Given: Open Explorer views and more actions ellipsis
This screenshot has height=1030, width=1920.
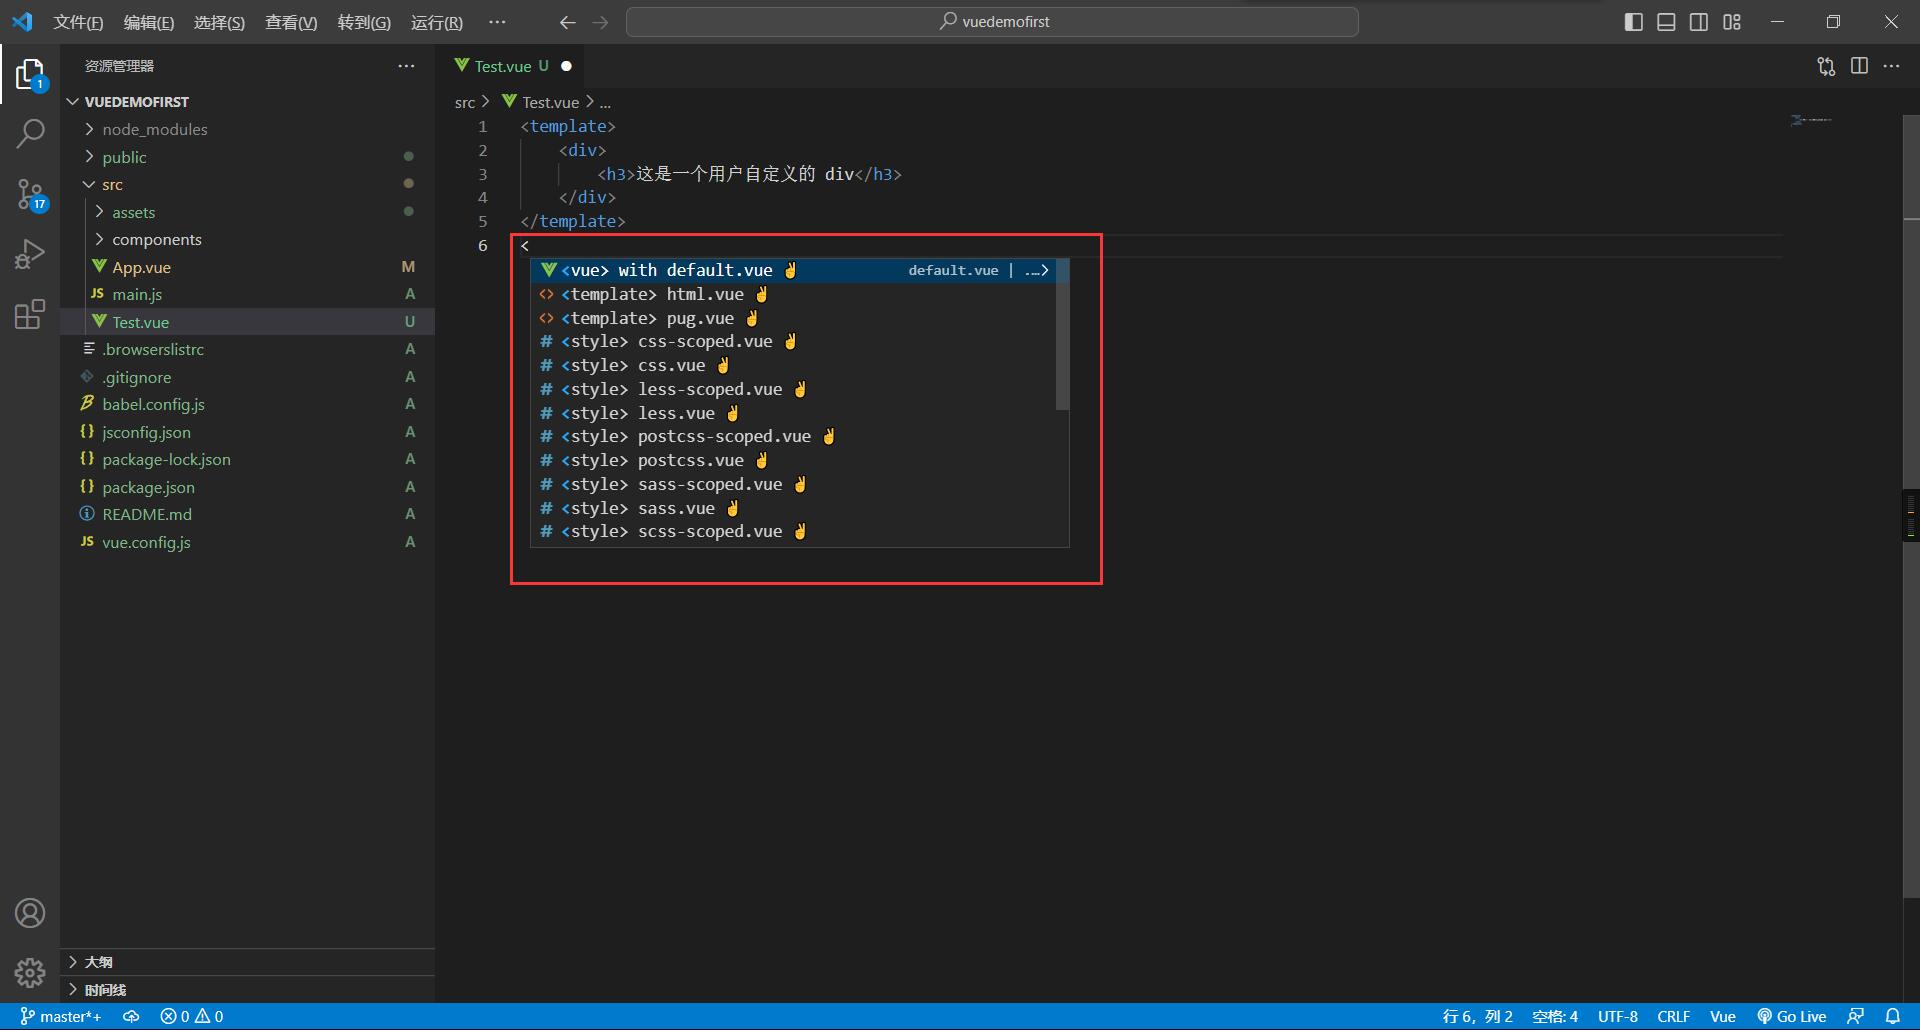Looking at the screenshot, I should pos(406,66).
